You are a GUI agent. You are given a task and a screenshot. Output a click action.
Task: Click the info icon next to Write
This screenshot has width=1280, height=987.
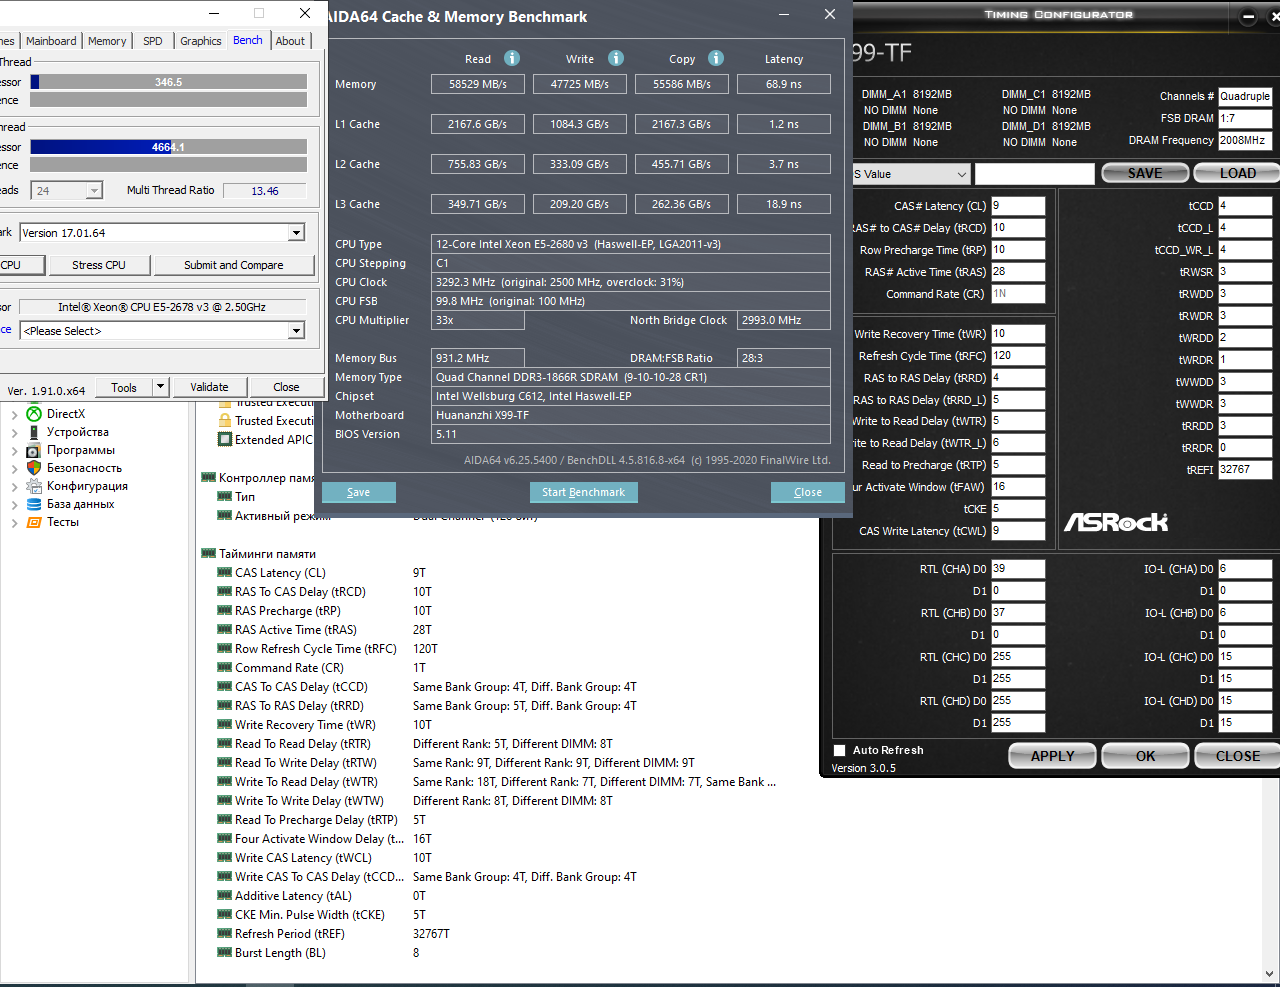point(616,58)
